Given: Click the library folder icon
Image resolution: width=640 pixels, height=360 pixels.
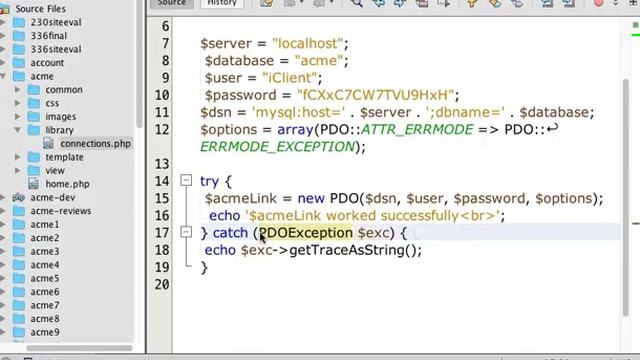Looking at the screenshot, I should (x=33, y=130).
